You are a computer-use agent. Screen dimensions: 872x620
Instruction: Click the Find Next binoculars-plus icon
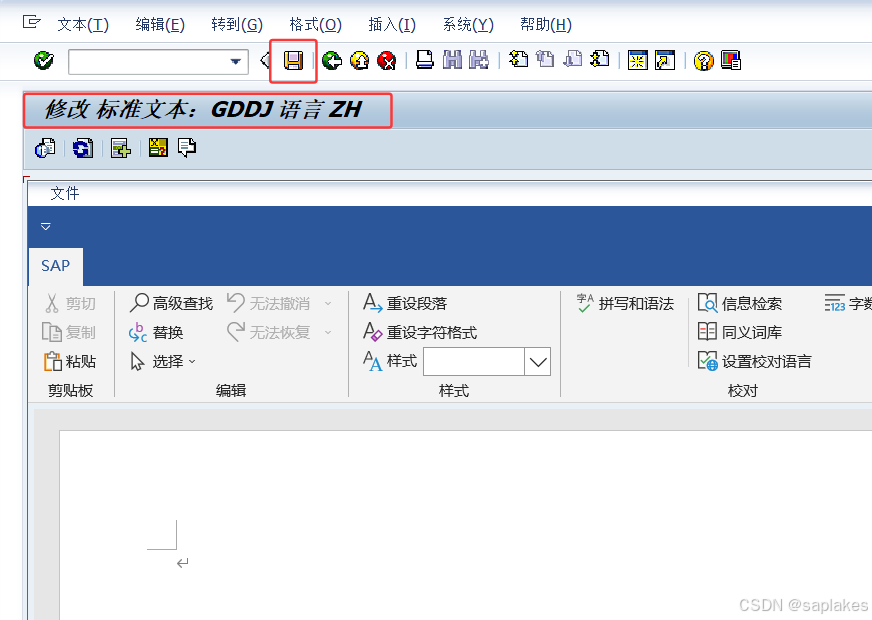tap(479, 59)
